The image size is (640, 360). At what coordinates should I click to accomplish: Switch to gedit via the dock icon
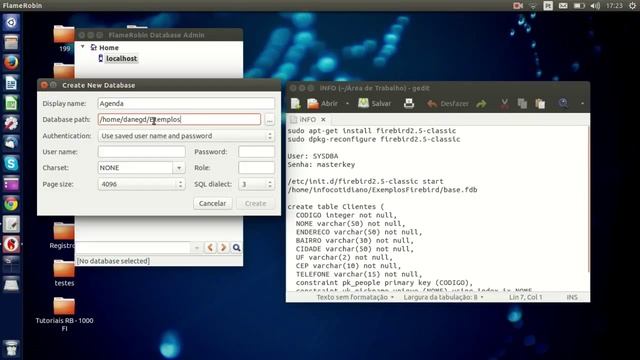pos(11,224)
